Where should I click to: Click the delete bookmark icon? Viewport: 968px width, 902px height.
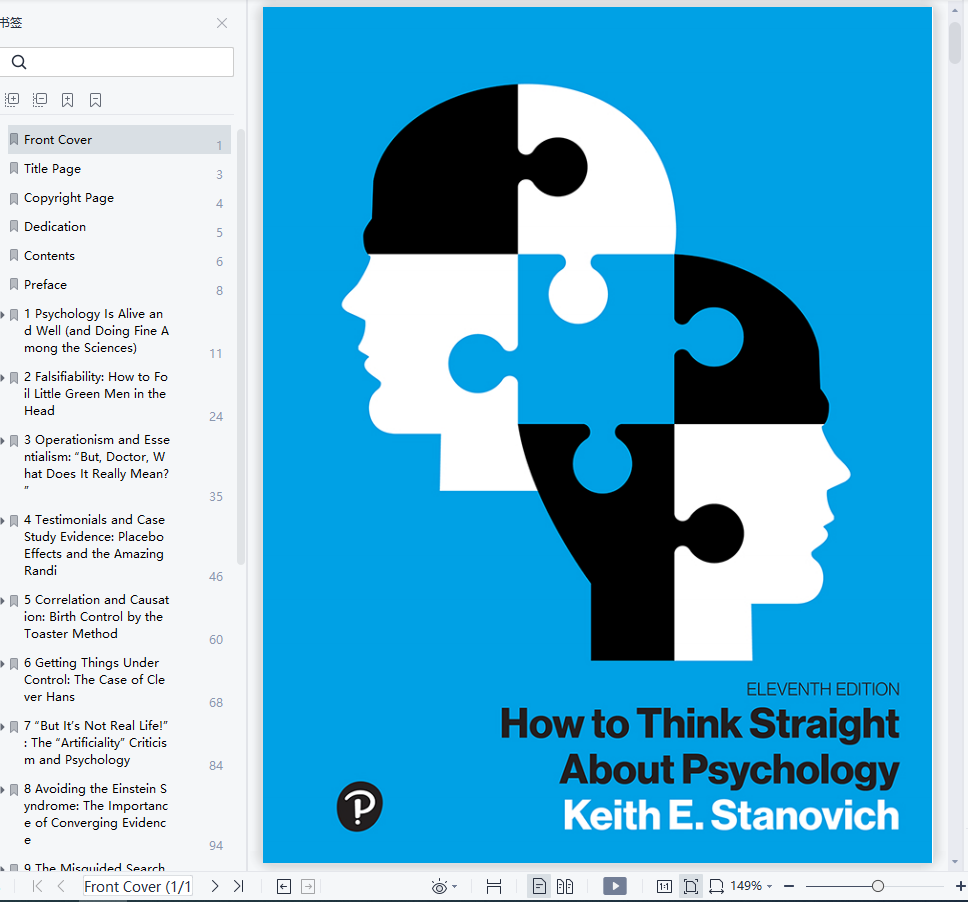tap(96, 100)
